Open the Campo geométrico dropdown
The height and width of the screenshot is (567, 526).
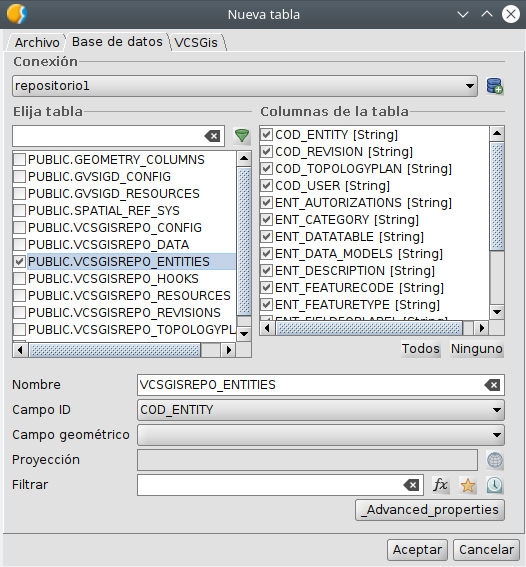(x=321, y=435)
